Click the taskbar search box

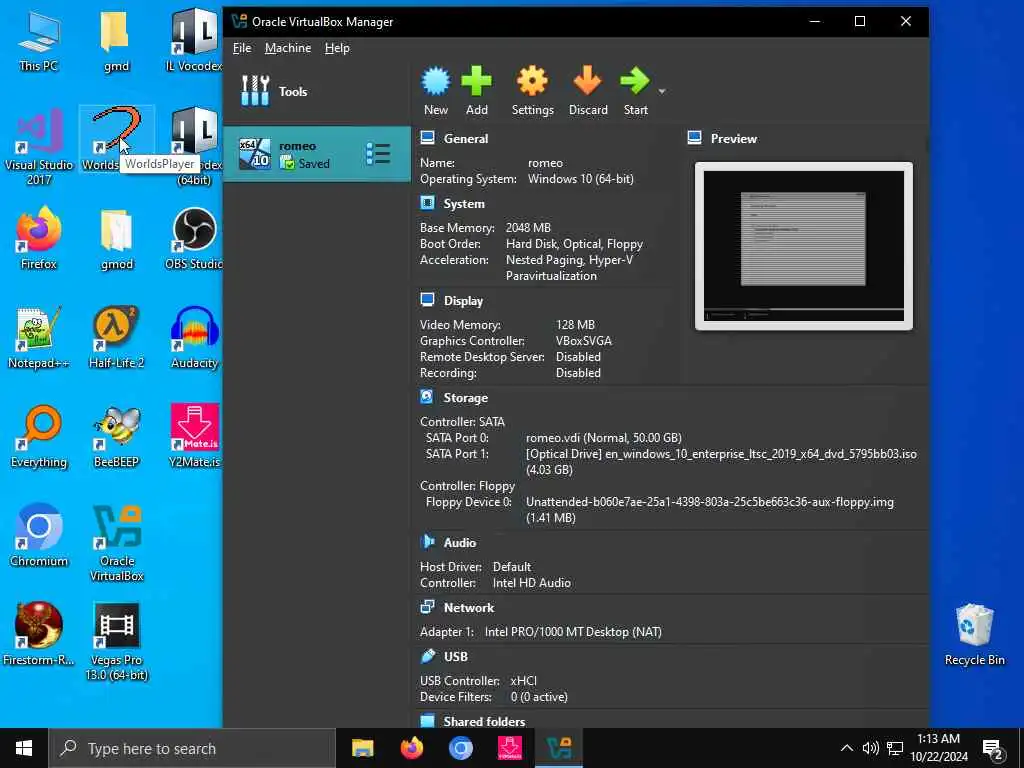coord(192,748)
